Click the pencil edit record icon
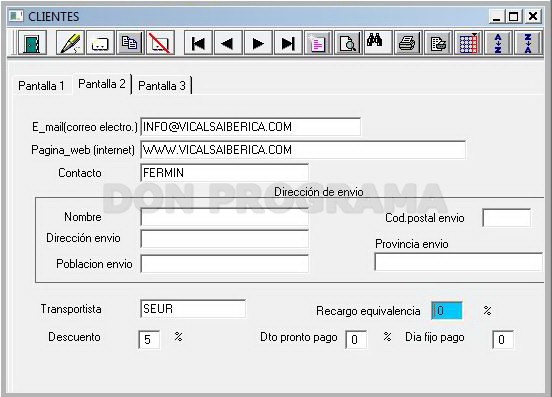Screen dimensions: 552x397 tap(70, 43)
